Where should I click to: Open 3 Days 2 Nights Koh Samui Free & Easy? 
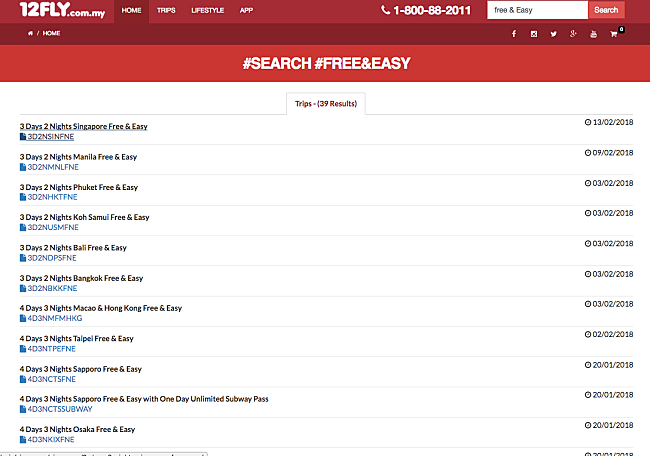[85, 217]
